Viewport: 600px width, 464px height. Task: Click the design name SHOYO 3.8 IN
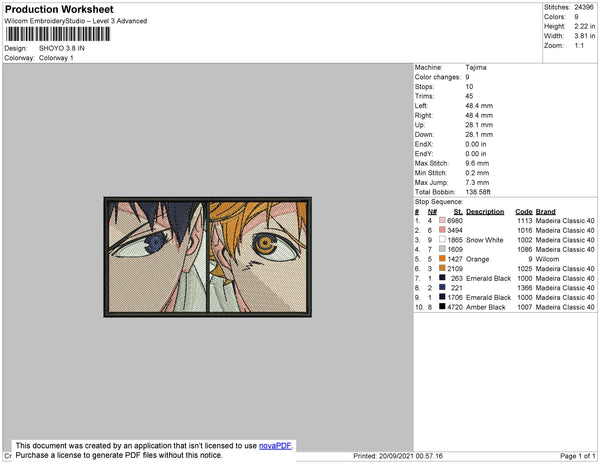(62, 48)
